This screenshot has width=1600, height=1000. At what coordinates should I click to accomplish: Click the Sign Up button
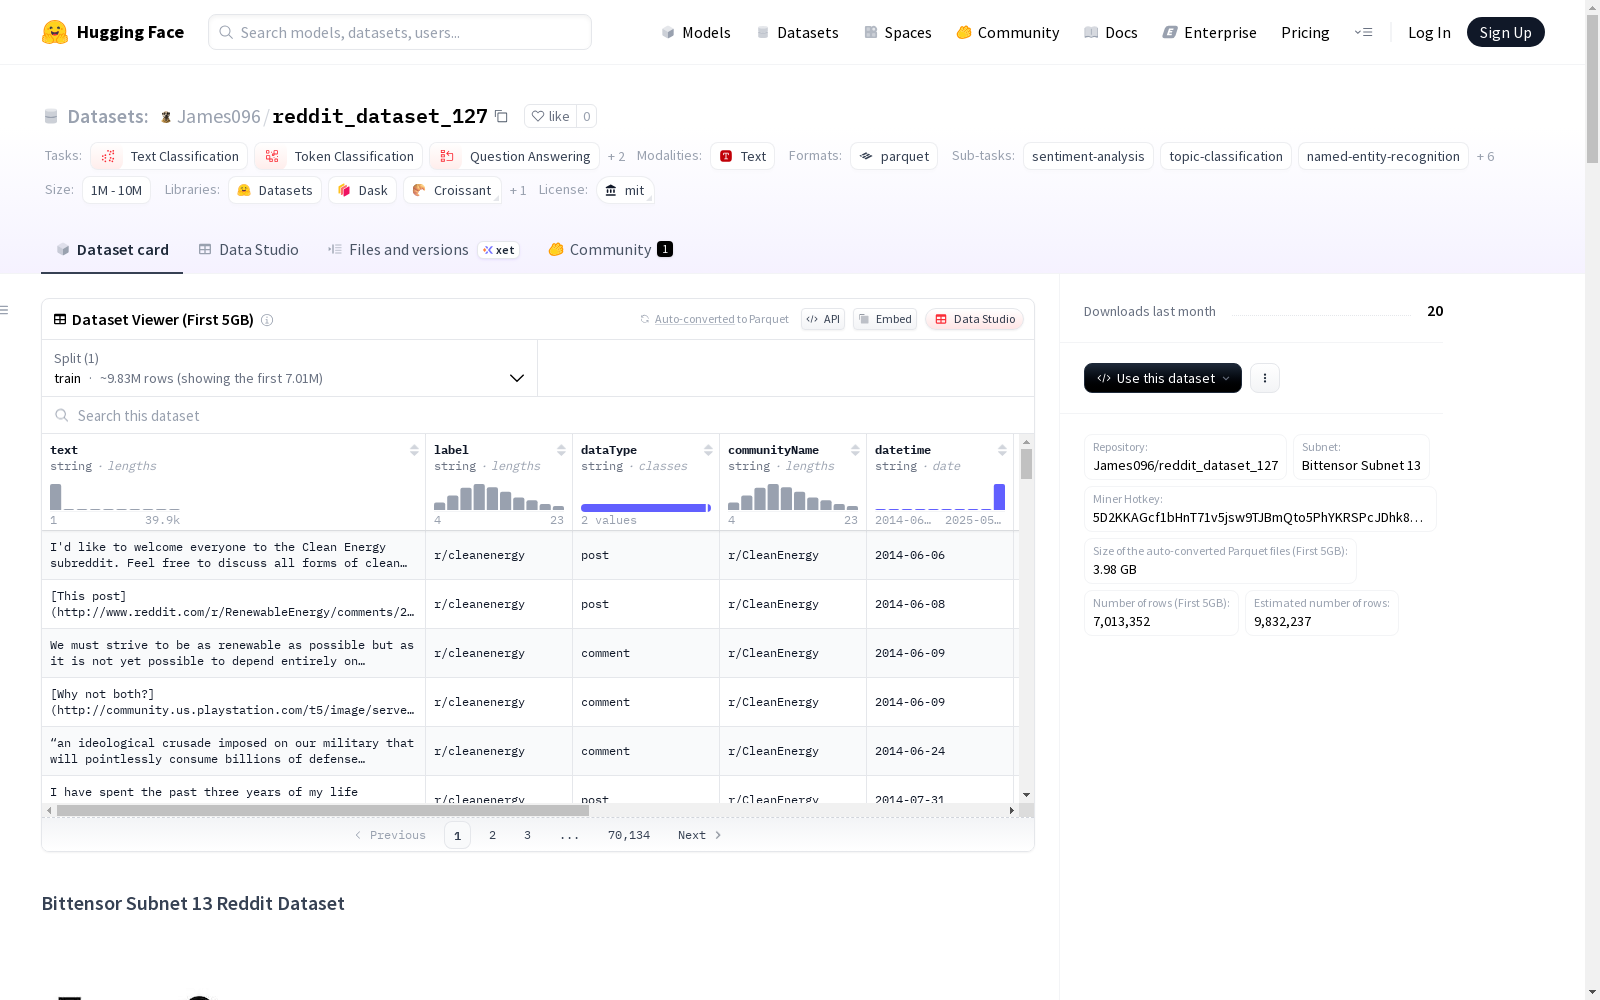click(1505, 32)
